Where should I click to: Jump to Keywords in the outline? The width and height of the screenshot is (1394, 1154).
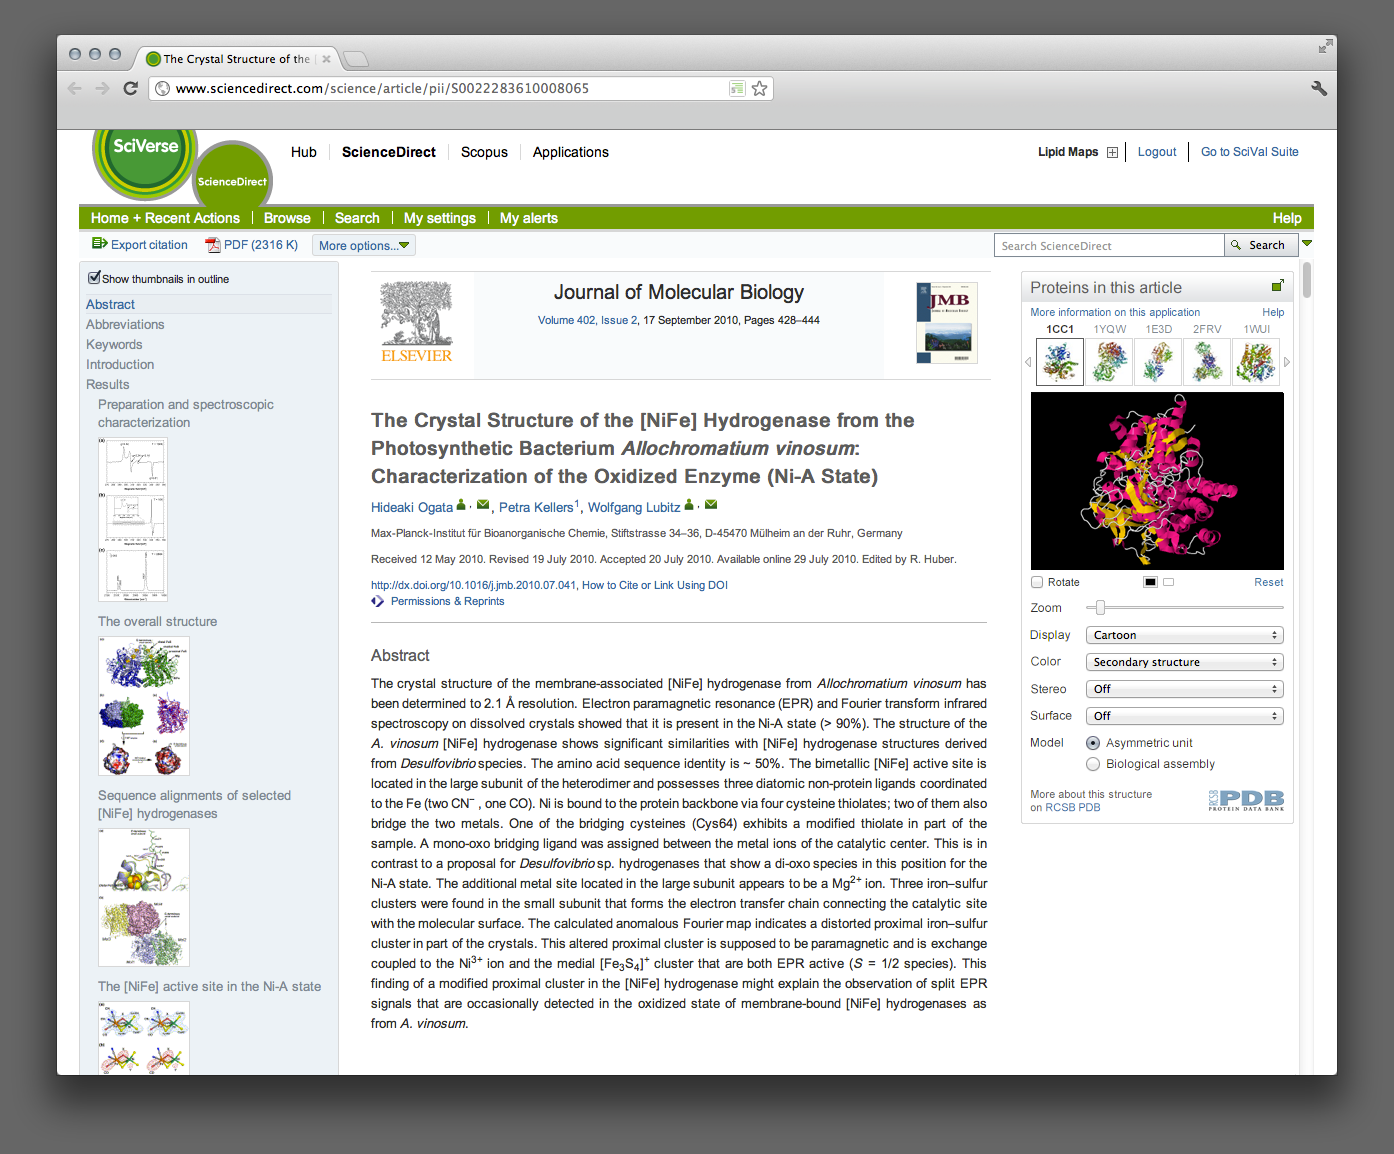coord(114,344)
